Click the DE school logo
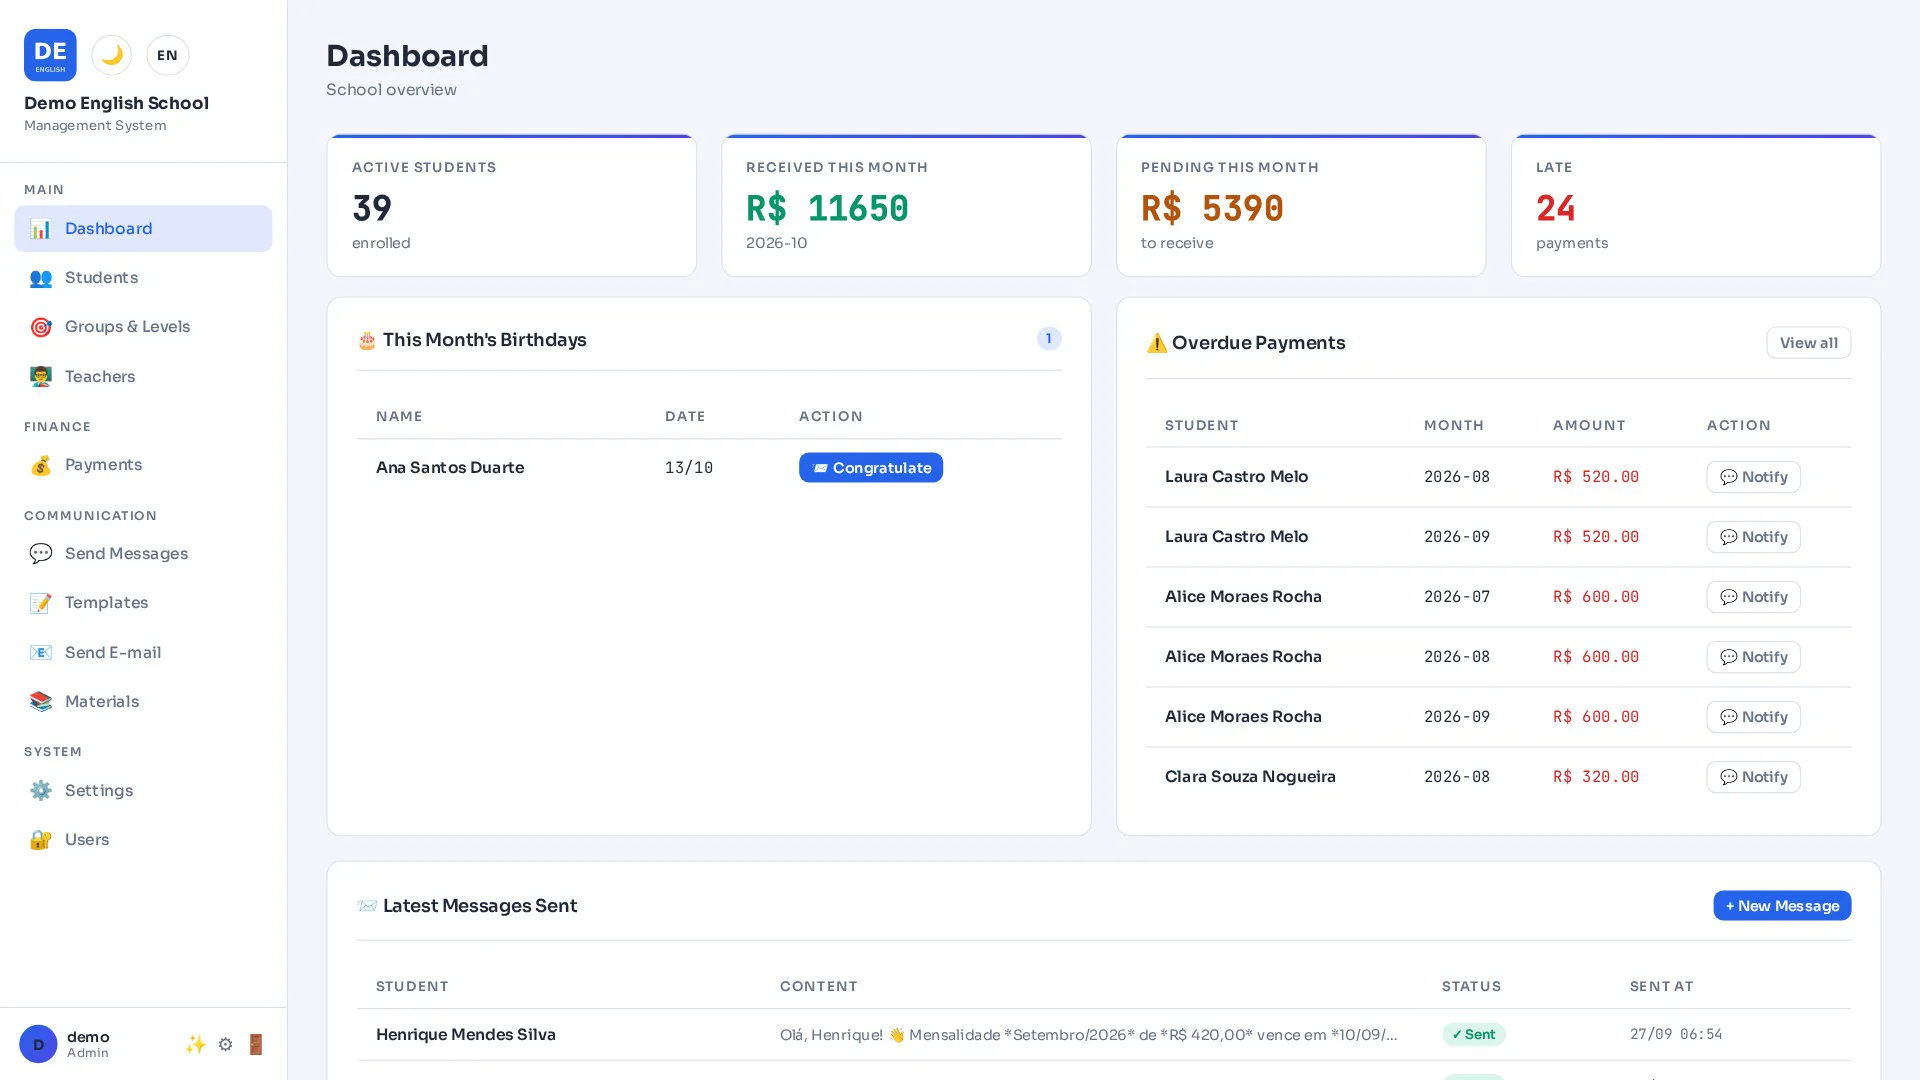 [50, 55]
